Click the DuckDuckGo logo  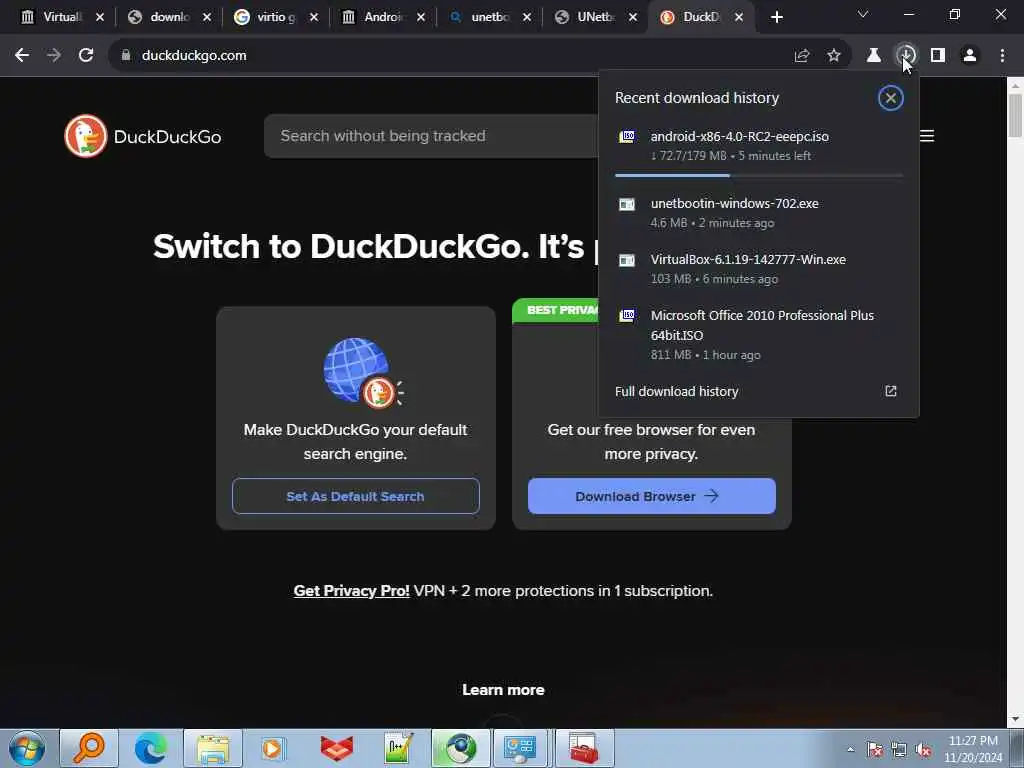click(143, 136)
